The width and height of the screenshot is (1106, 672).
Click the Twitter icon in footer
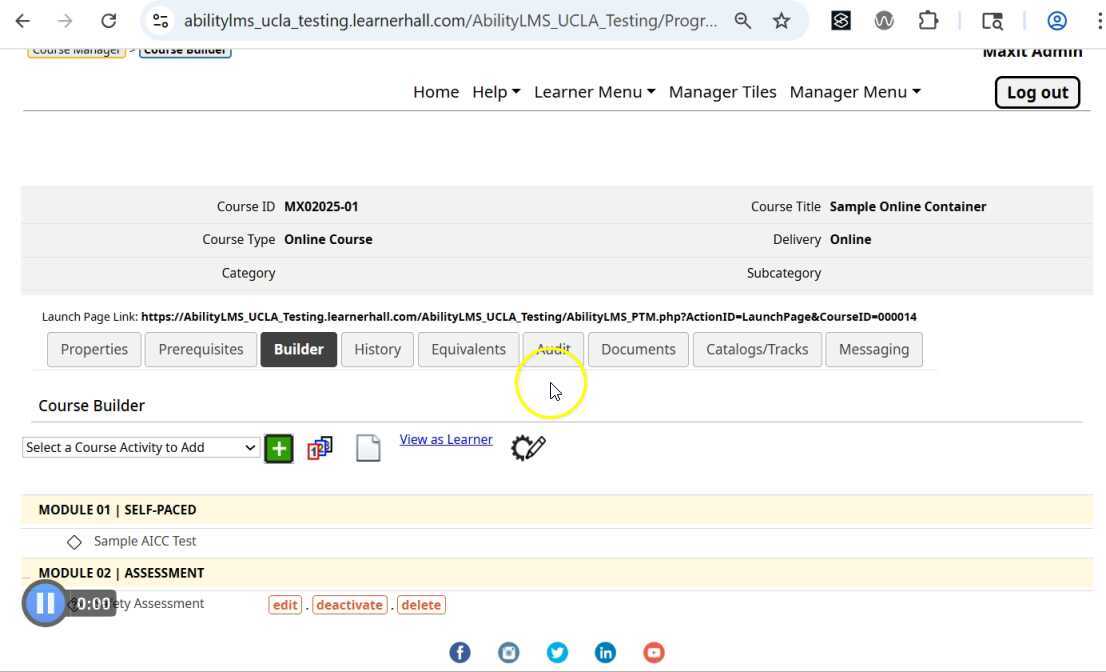(x=557, y=653)
